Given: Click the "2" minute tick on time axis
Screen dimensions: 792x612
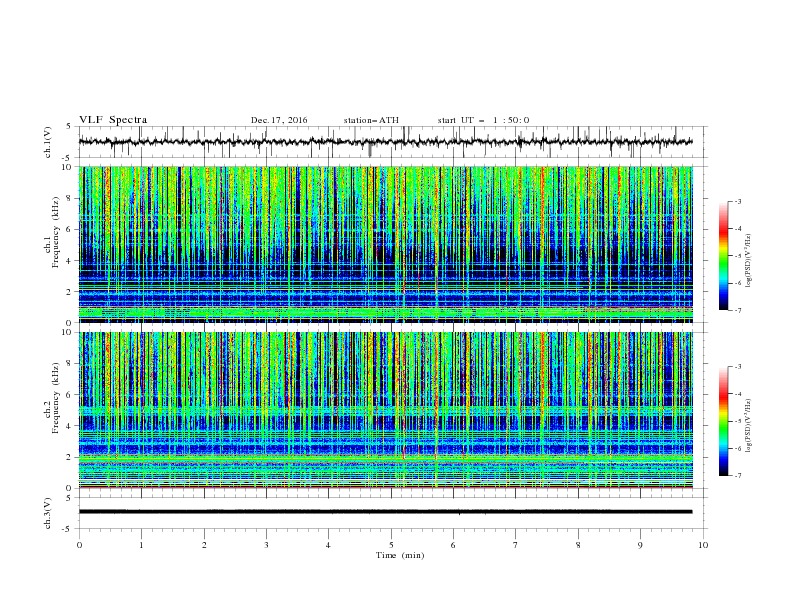Looking at the screenshot, I should pyautogui.click(x=204, y=545).
